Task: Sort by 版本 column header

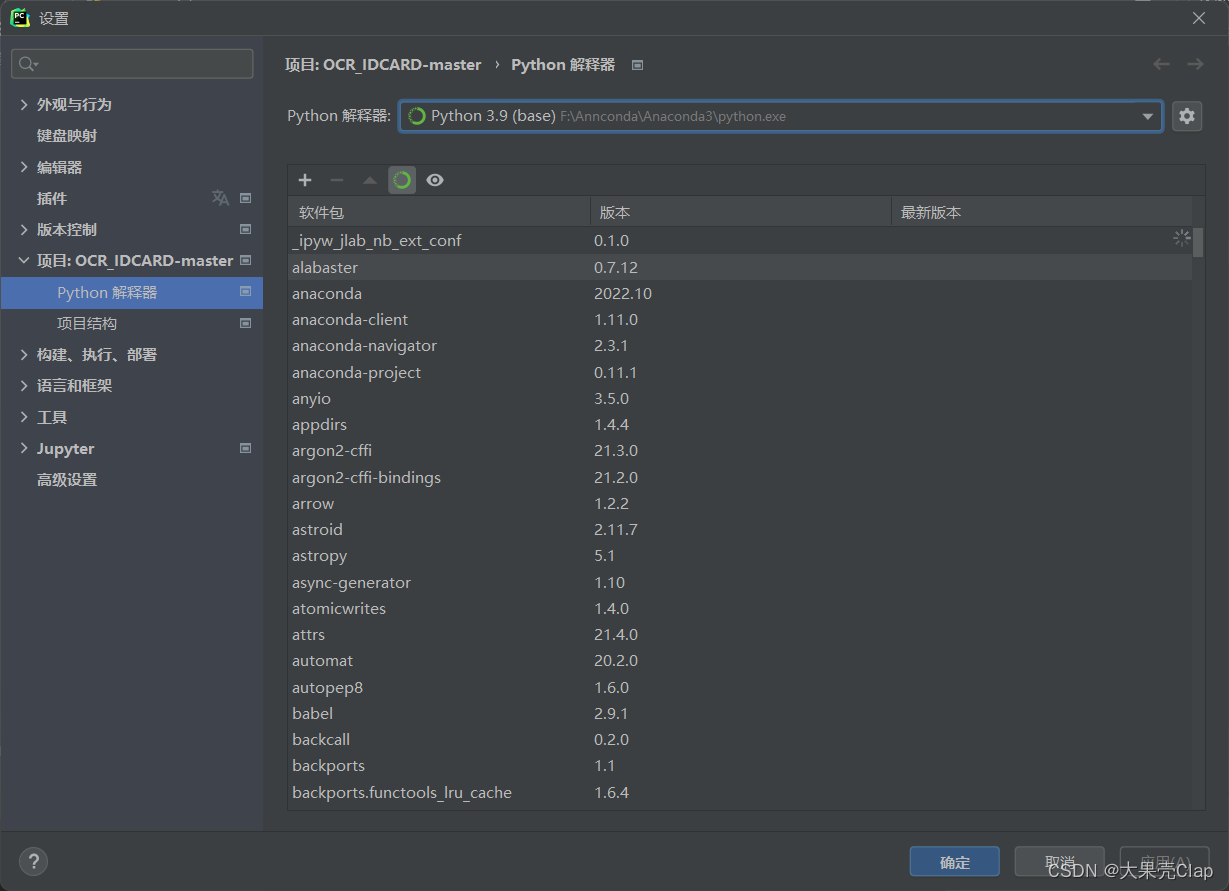Action: pyautogui.click(x=741, y=212)
